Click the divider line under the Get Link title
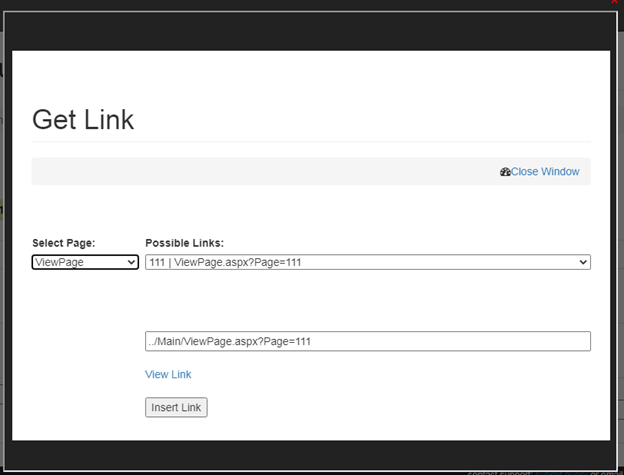Screen dimensions: 624x475 coord(311,142)
